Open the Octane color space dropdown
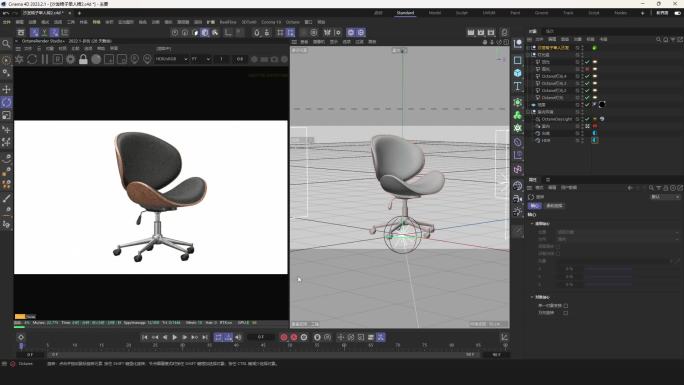 172,59
